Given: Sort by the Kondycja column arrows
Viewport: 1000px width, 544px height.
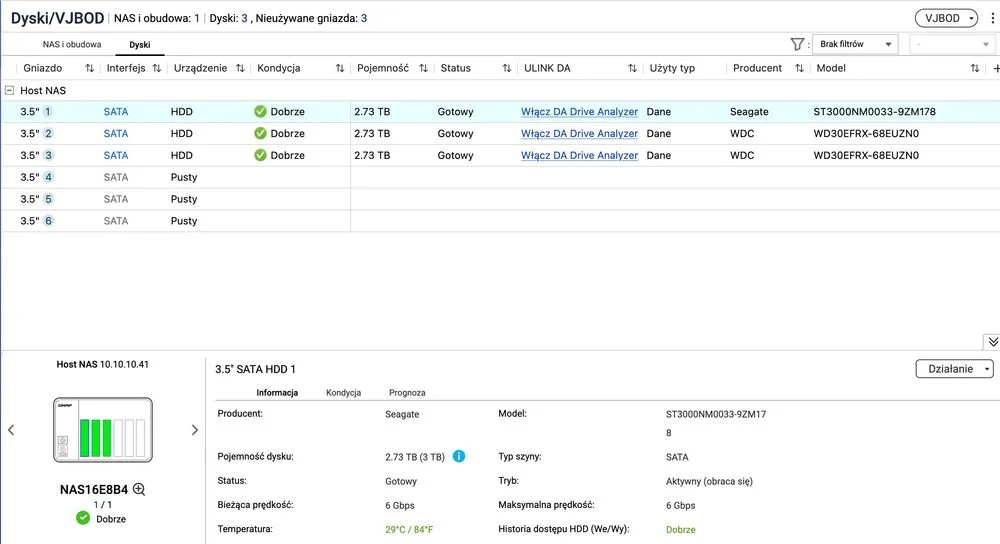Looking at the screenshot, I should (340, 68).
